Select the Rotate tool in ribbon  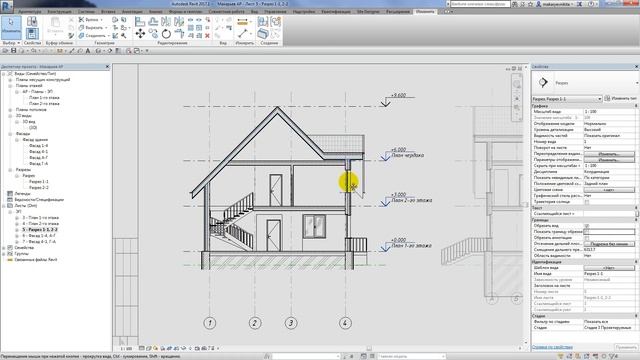166,33
